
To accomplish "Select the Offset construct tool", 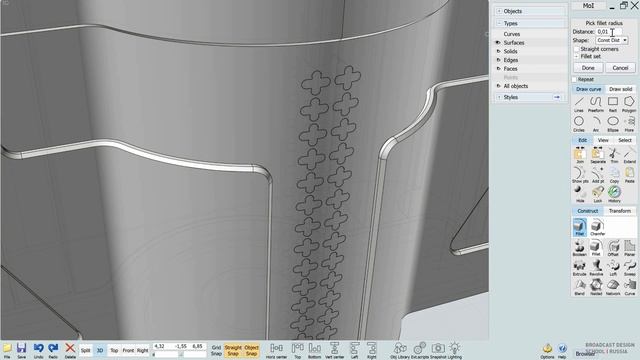I will pyautogui.click(x=613, y=248).
